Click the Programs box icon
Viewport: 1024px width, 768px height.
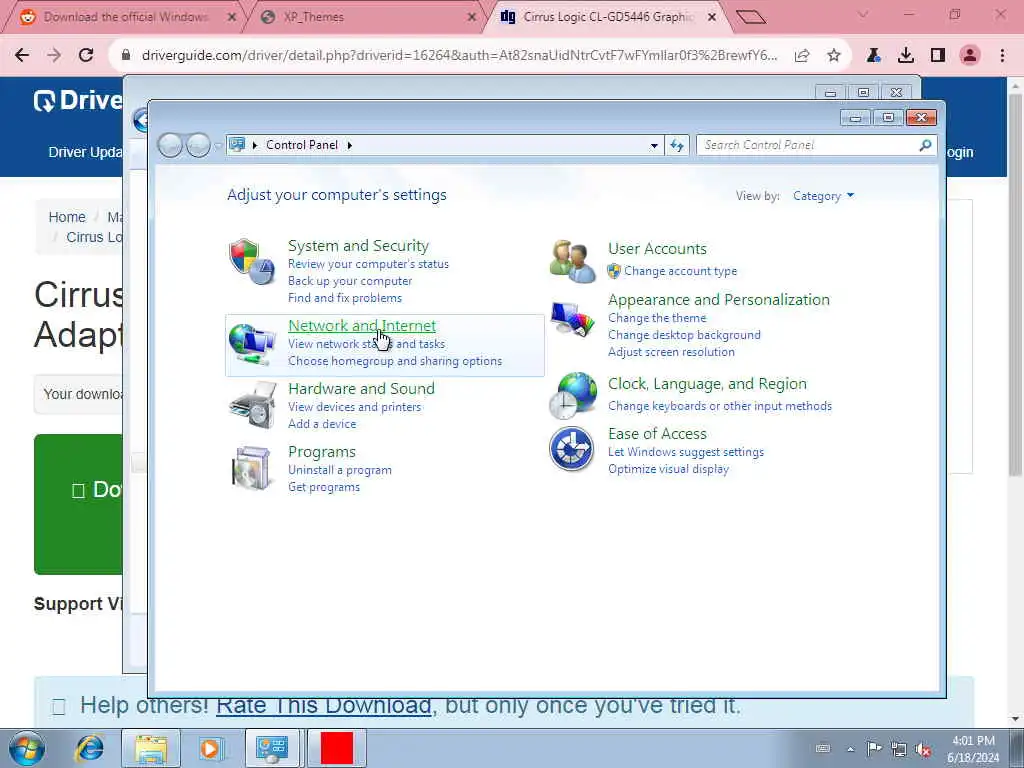click(x=251, y=468)
